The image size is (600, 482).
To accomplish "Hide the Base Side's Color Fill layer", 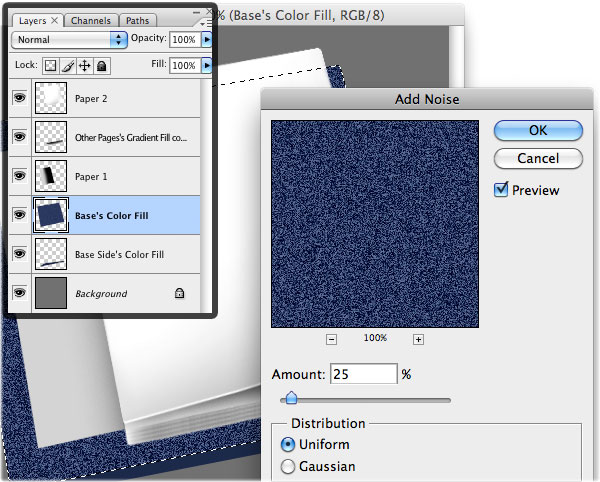I will click(20, 254).
